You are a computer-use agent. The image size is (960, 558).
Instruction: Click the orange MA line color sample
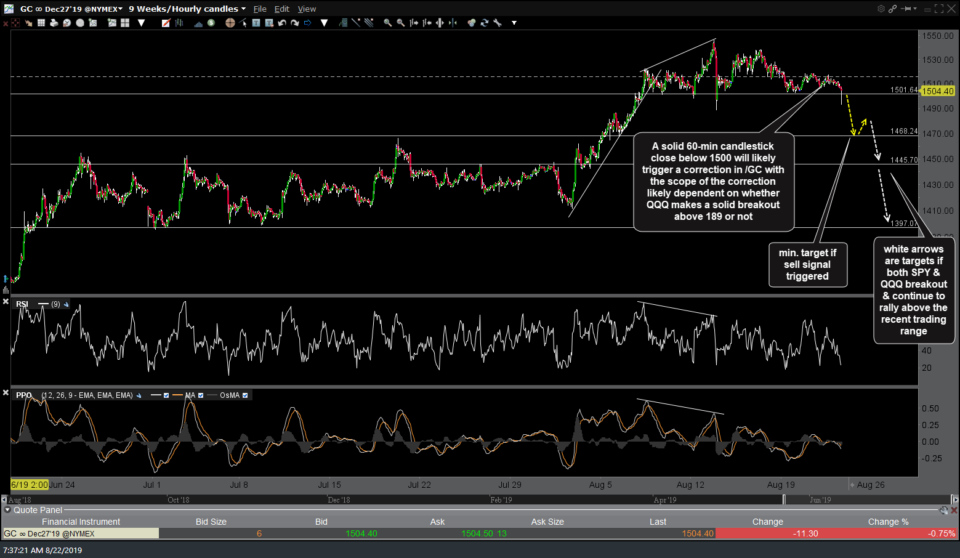[x=178, y=395]
